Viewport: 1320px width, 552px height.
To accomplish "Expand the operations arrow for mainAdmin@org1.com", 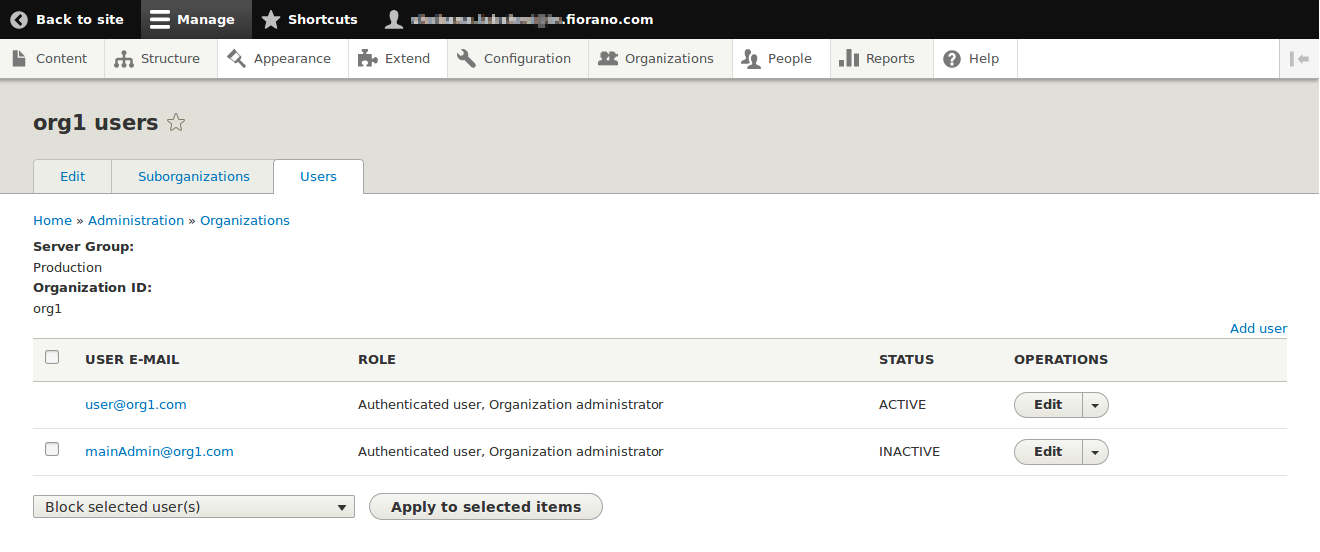I will pyautogui.click(x=1095, y=452).
